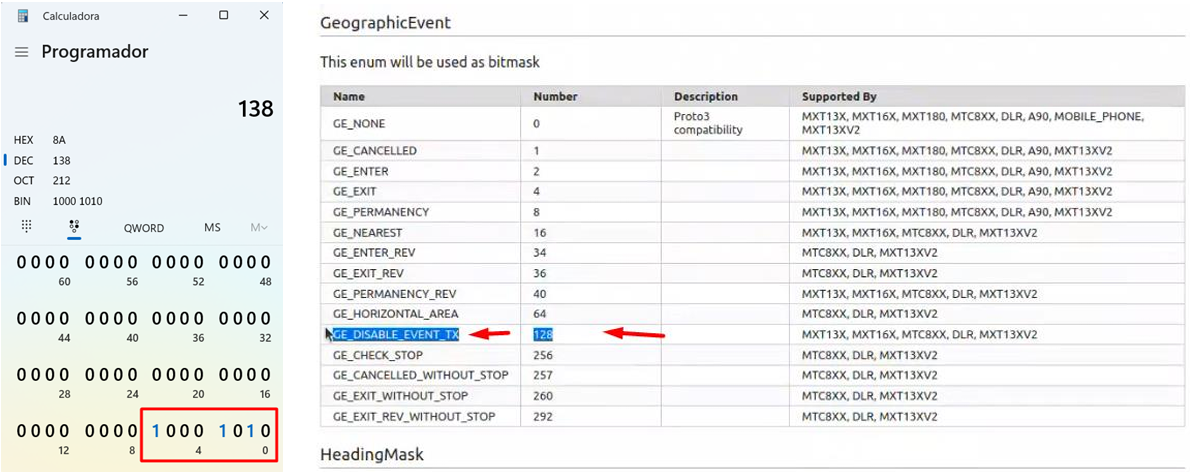Open the M memory dropdown
1190x472 pixels.
pyautogui.click(x=258, y=228)
